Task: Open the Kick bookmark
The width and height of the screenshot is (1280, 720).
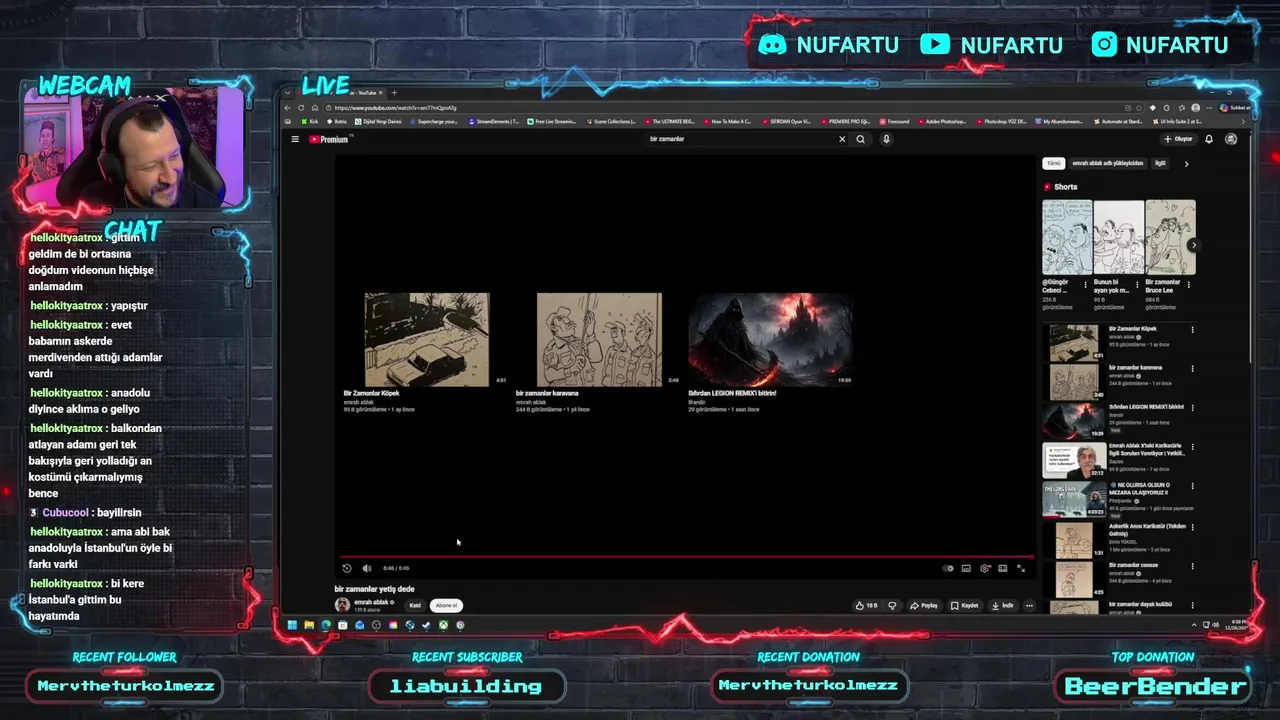Action: [310, 121]
